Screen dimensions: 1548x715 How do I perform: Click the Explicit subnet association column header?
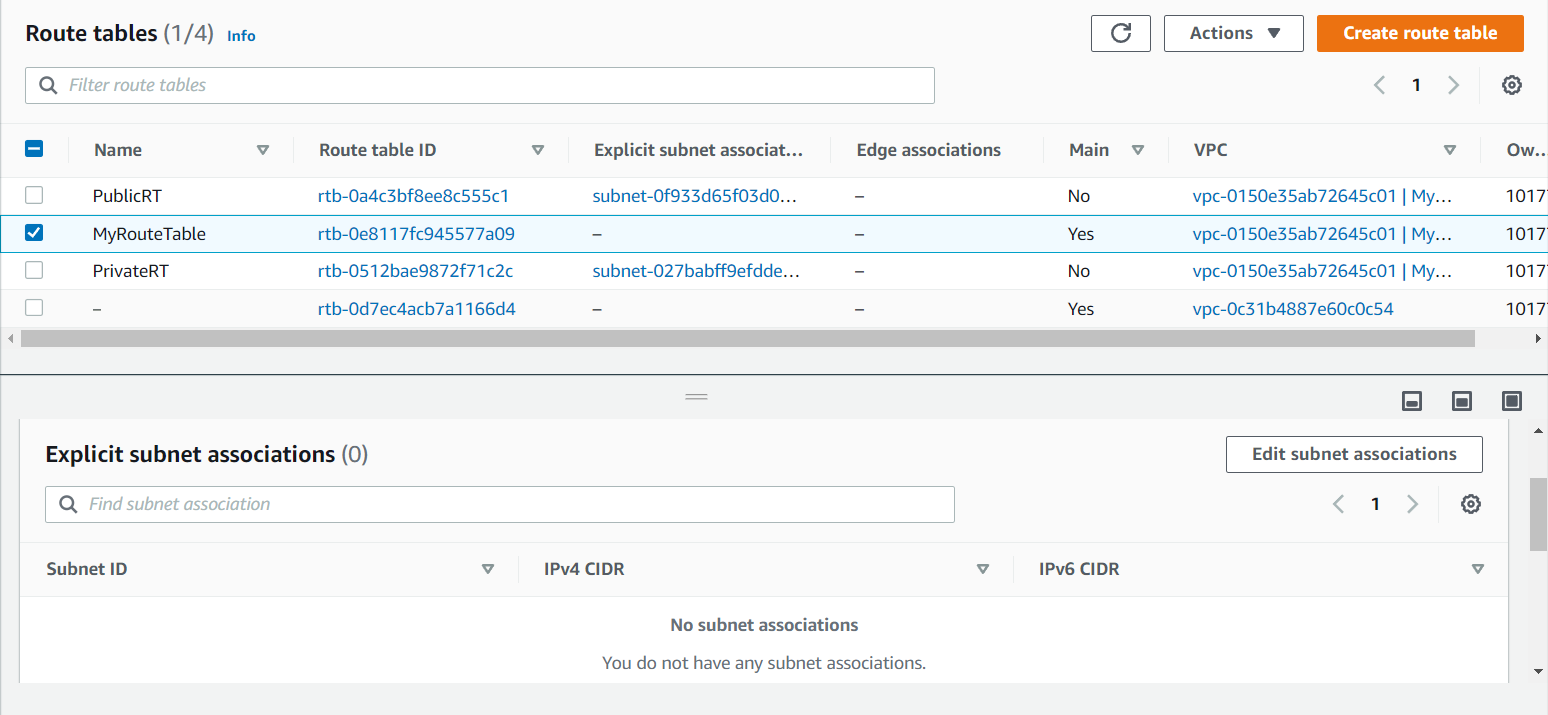click(698, 150)
